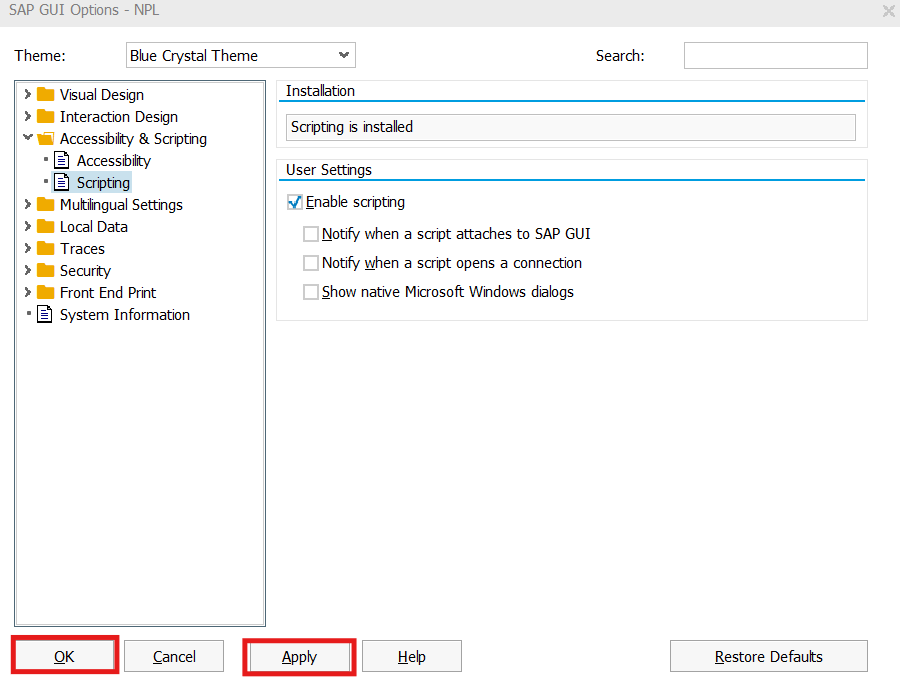Expand the Multilingual Settings node arrow
The height and width of the screenshot is (697, 900).
tap(27, 204)
